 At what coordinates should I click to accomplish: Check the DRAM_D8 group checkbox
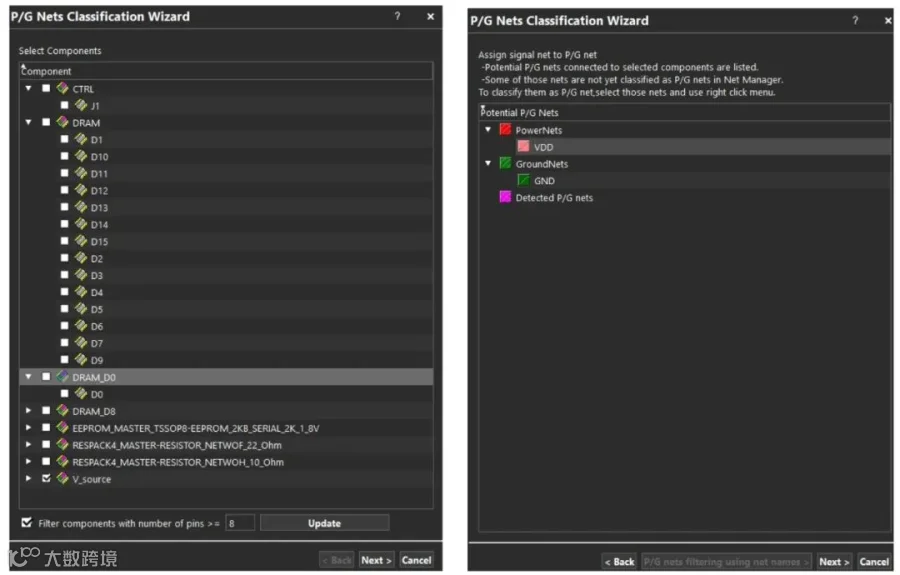tap(46, 410)
